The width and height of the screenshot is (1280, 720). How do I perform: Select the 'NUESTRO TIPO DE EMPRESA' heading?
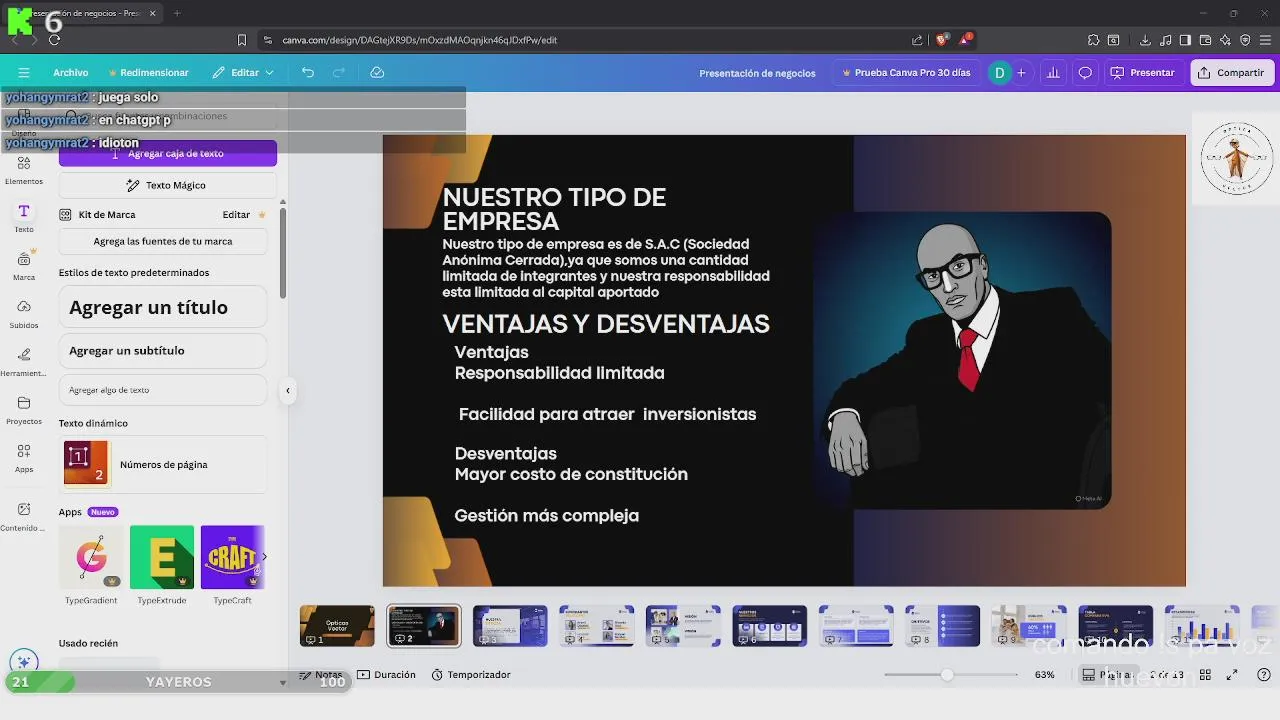click(554, 209)
